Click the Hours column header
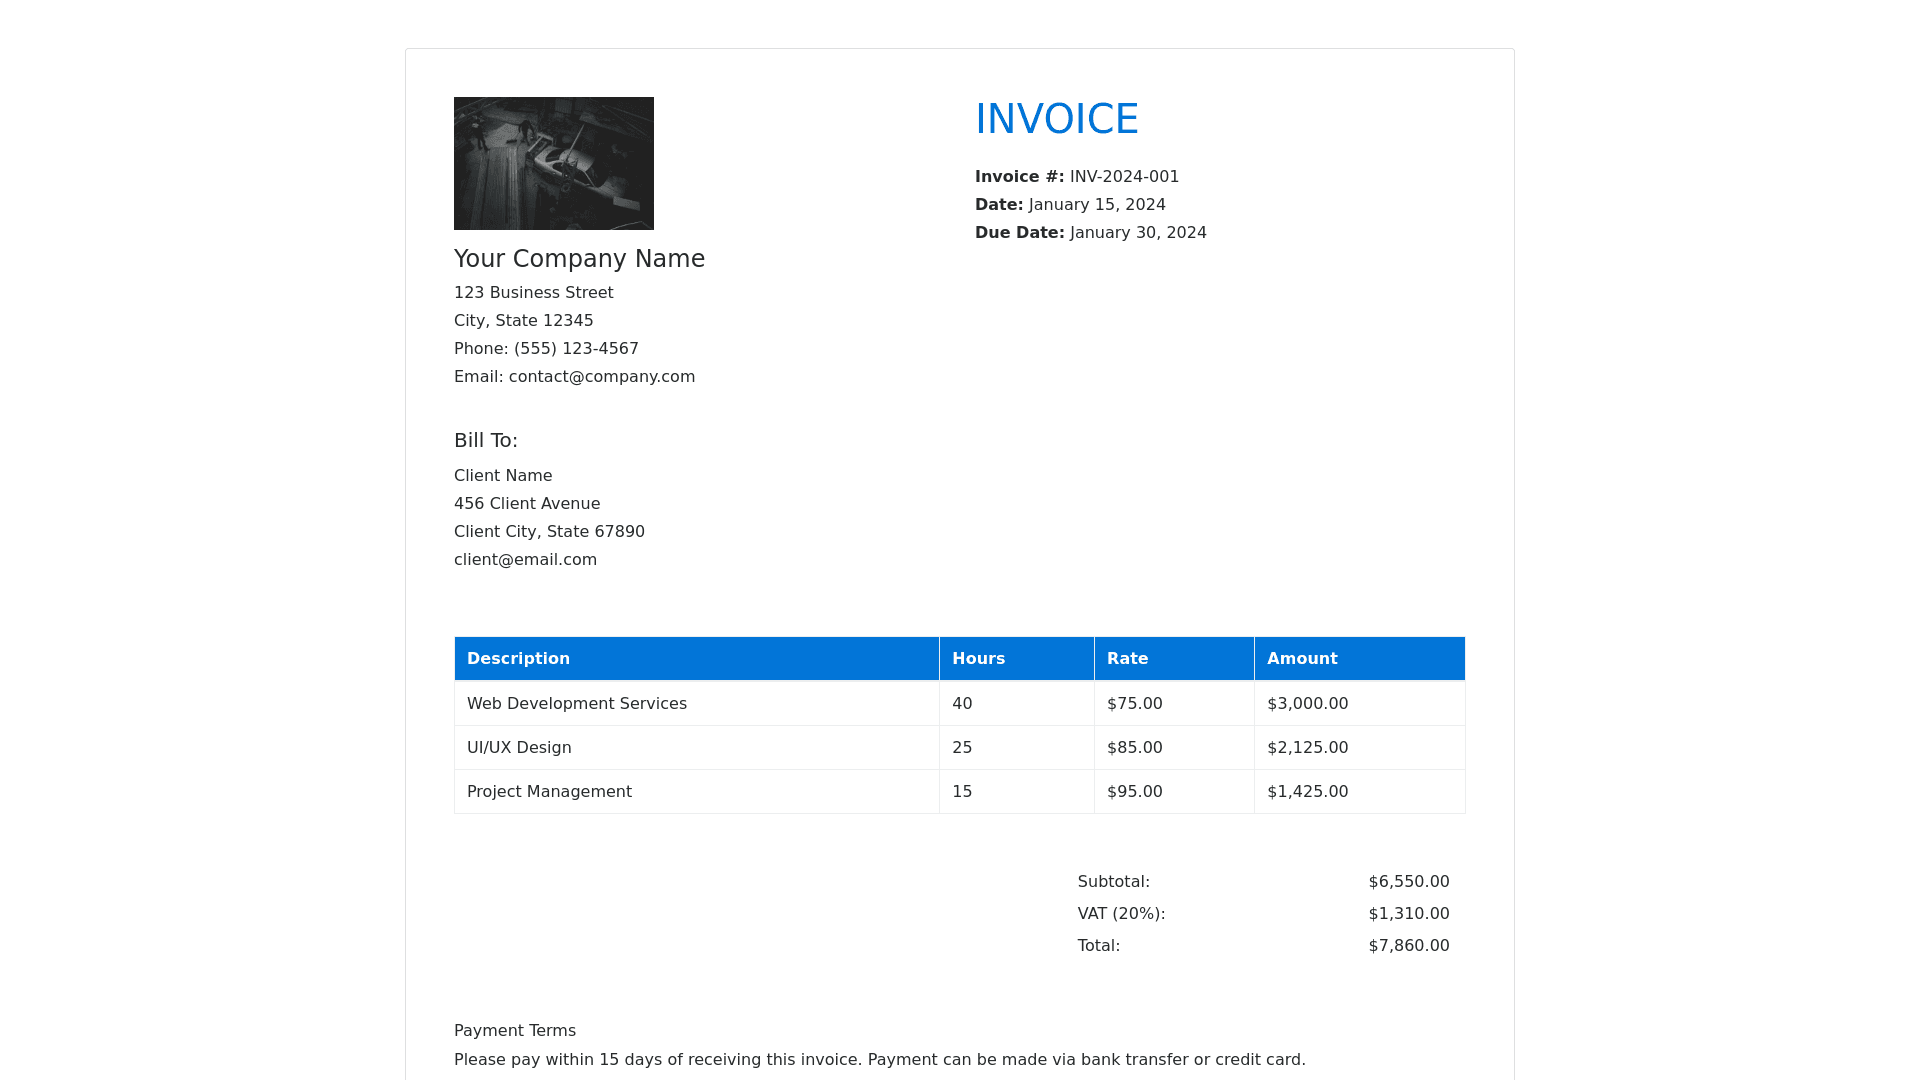 [978, 659]
